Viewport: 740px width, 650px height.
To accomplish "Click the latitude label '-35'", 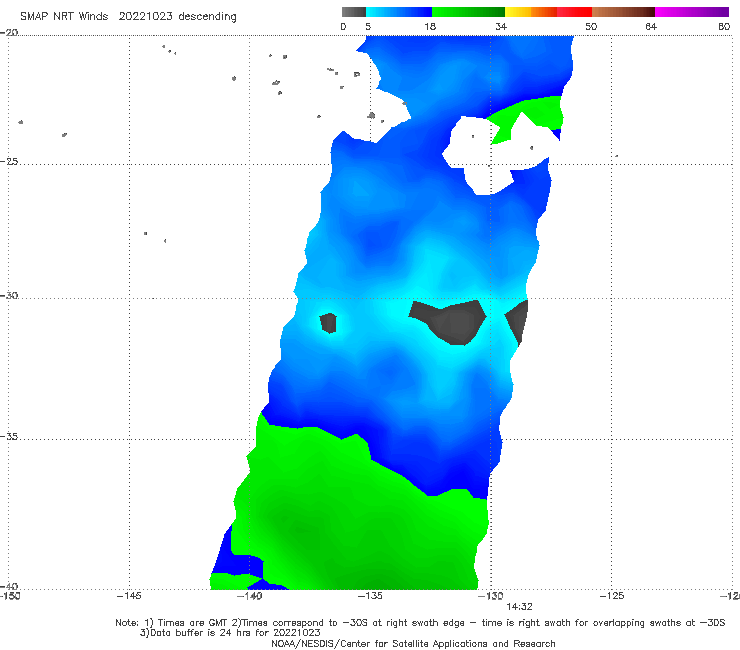I will 9,436.
